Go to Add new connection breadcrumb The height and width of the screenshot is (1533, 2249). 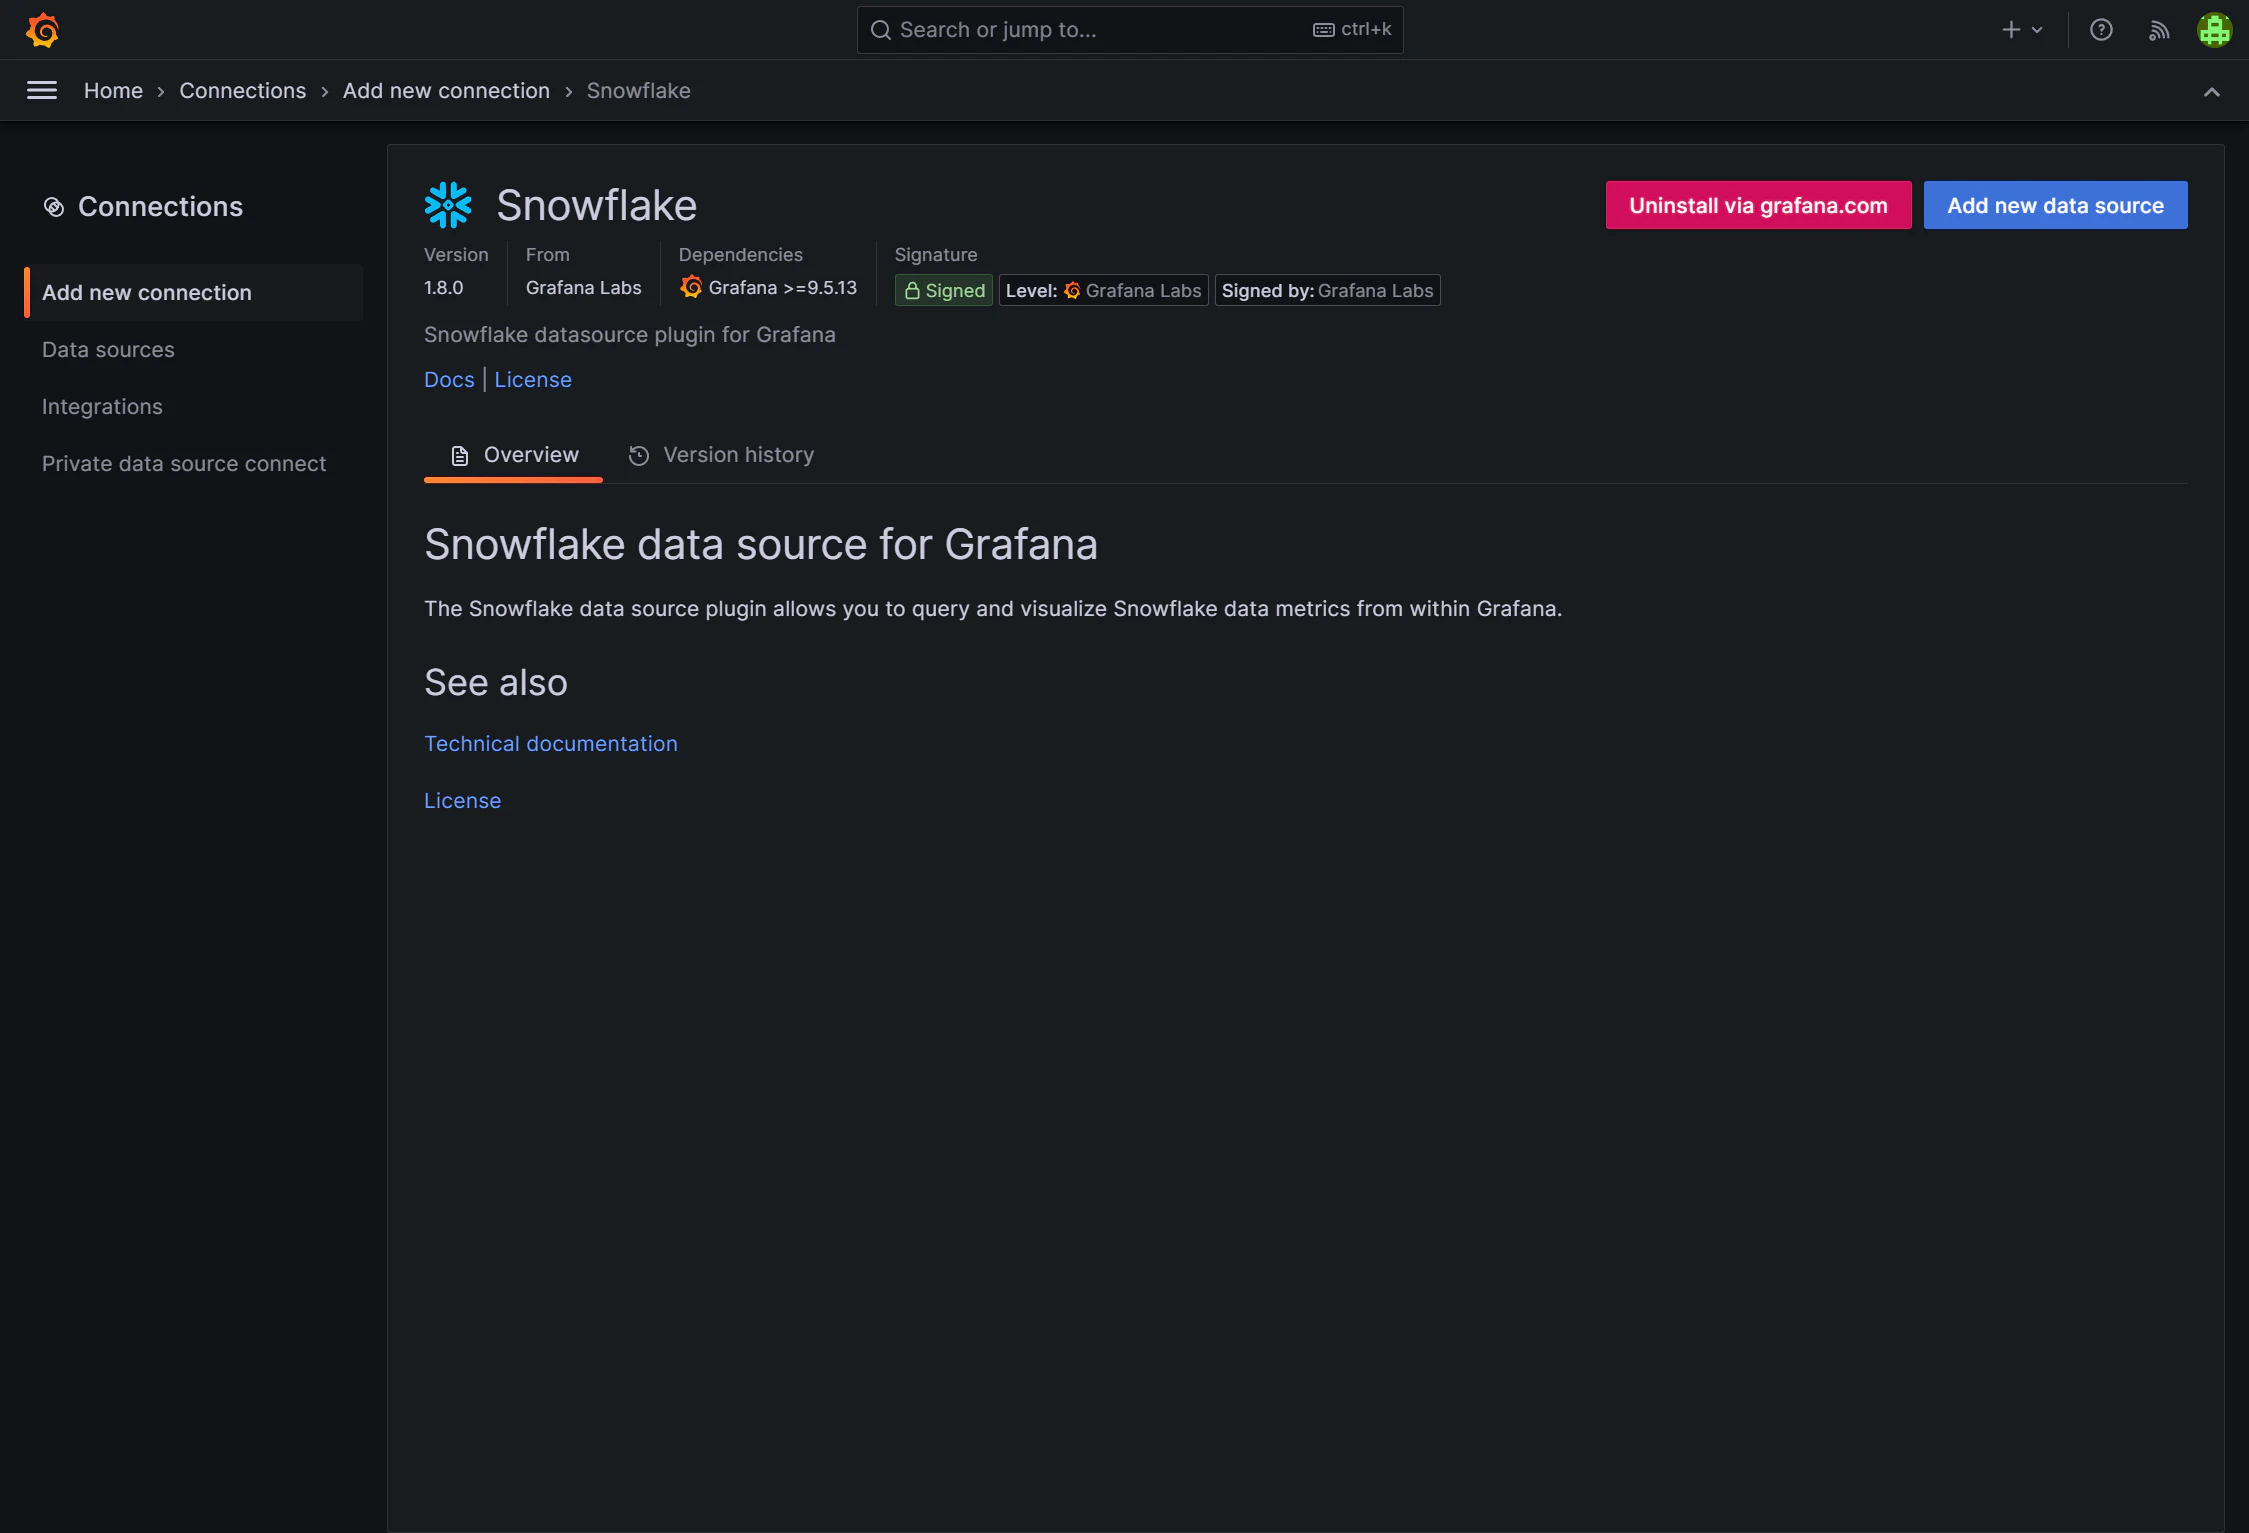[446, 91]
